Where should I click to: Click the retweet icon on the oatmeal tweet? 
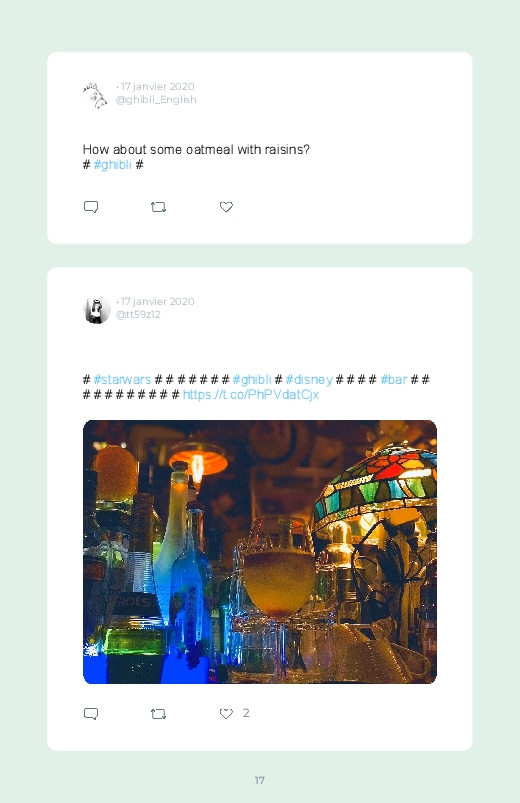(158, 207)
